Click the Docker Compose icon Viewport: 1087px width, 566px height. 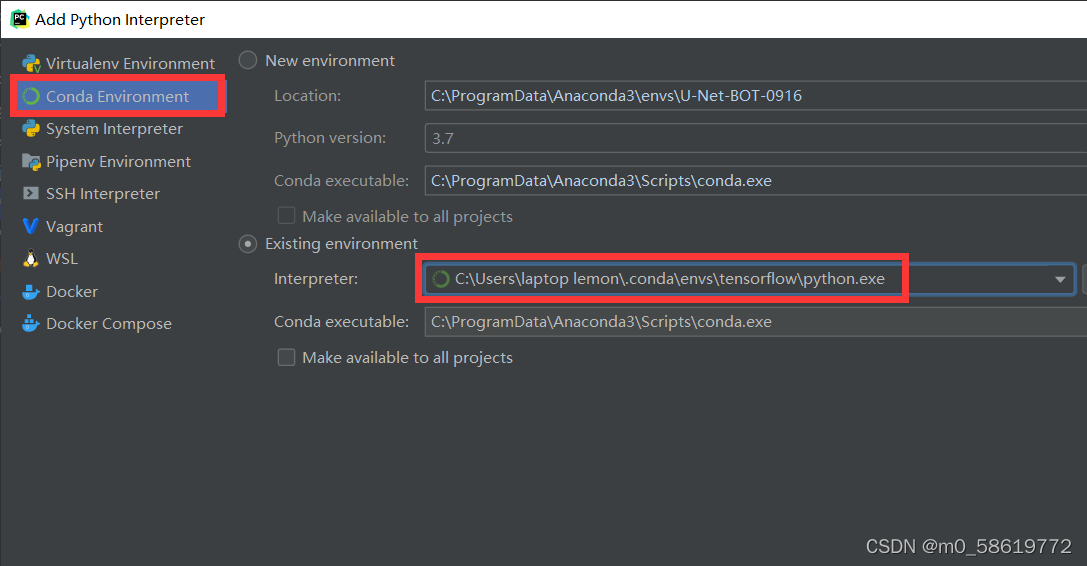tap(31, 323)
